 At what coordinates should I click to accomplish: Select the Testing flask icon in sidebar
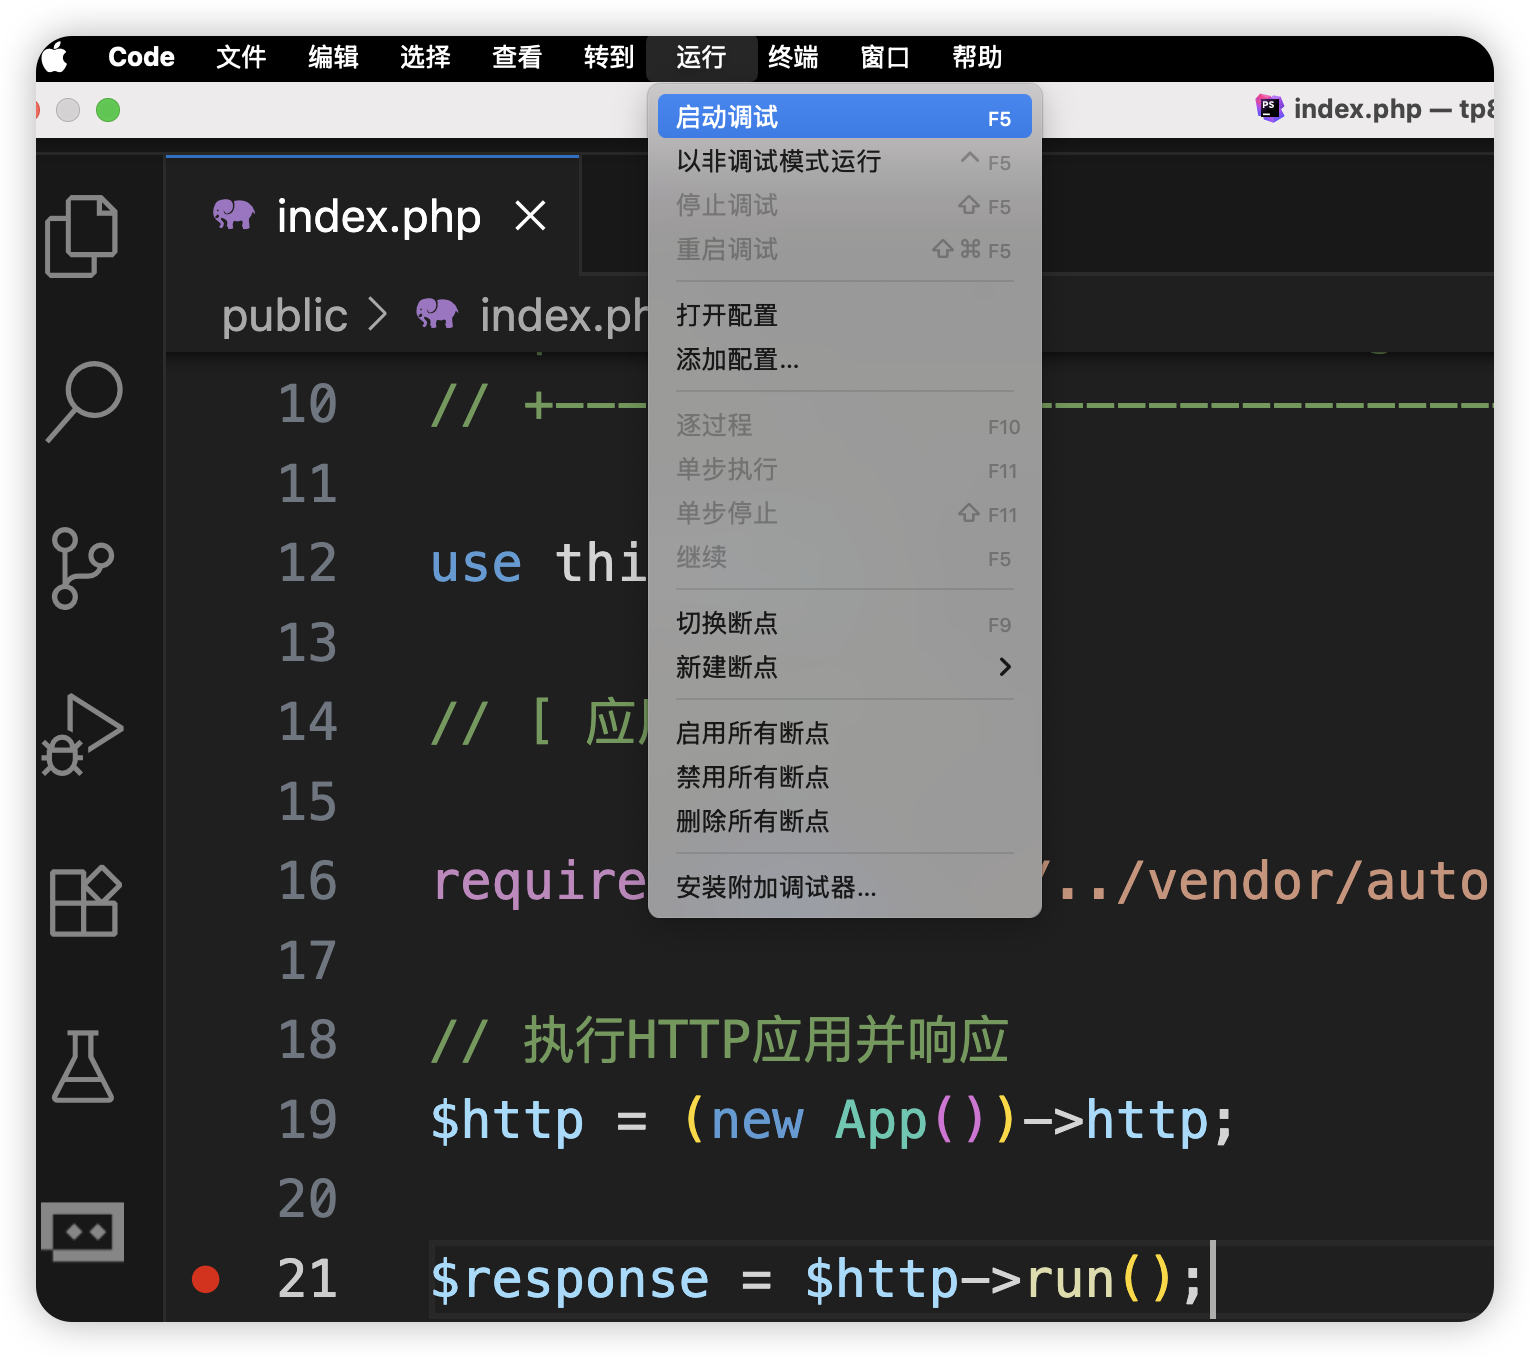tap(82, 1068)
